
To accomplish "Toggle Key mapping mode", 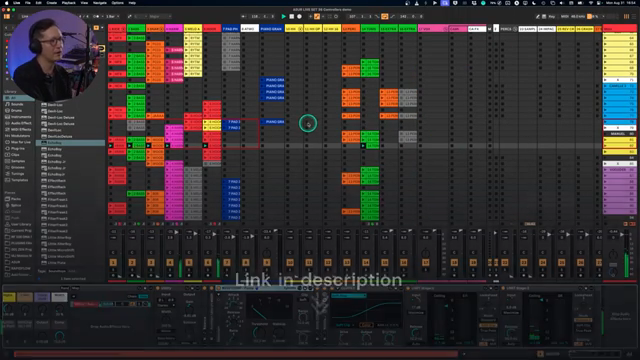I will [x=552, y=16].
